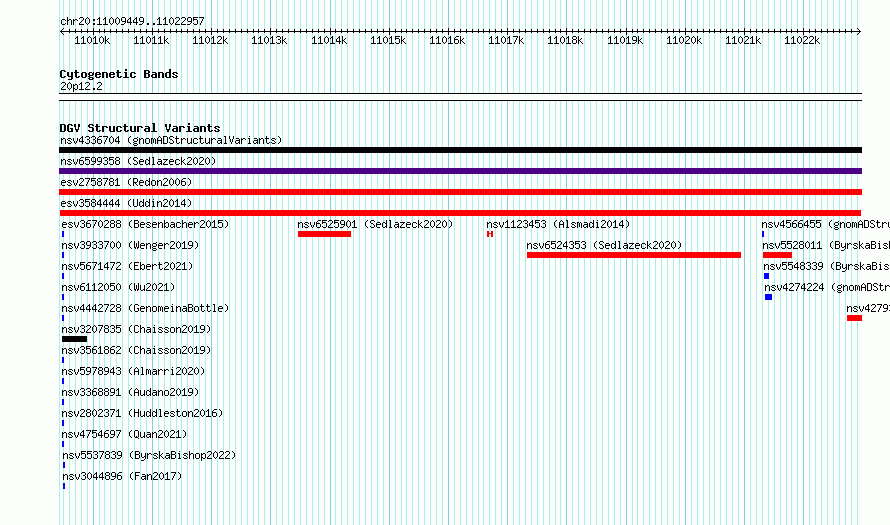890x525 pixels.
Task: Select the red nsv6525901 variant bar
Action: click(324, 234)
